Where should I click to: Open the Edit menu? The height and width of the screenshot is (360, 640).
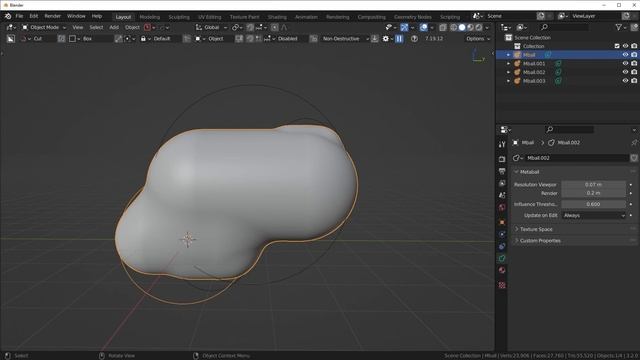tap(33, 16)
